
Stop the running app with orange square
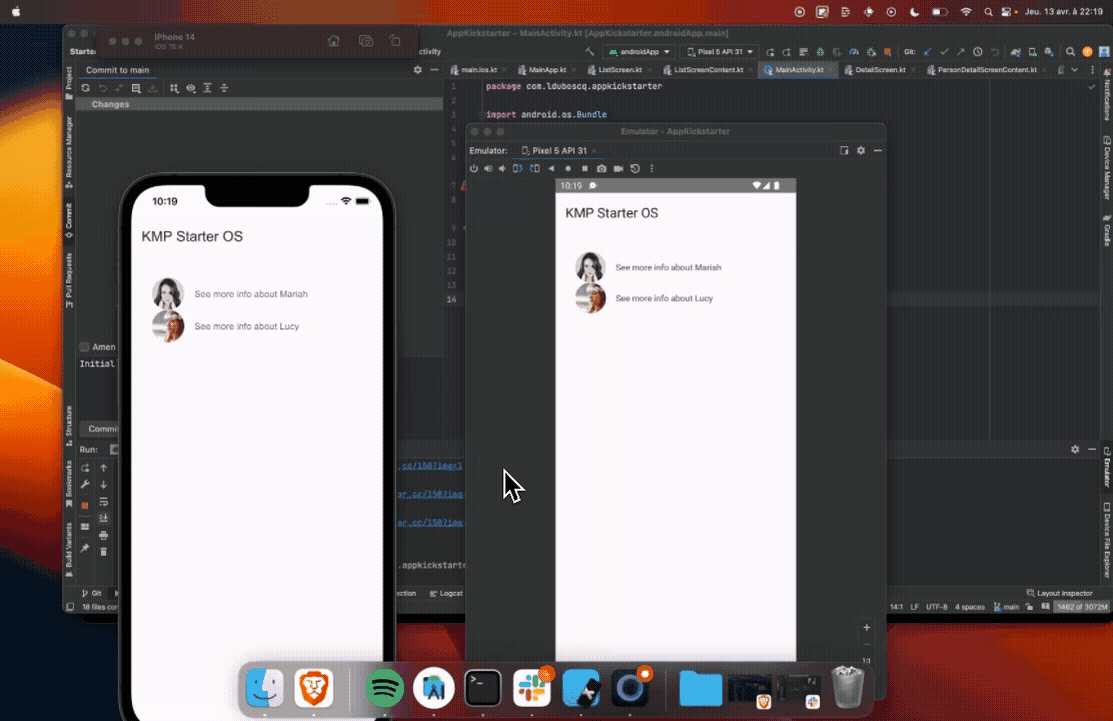[x=85, y=505]
